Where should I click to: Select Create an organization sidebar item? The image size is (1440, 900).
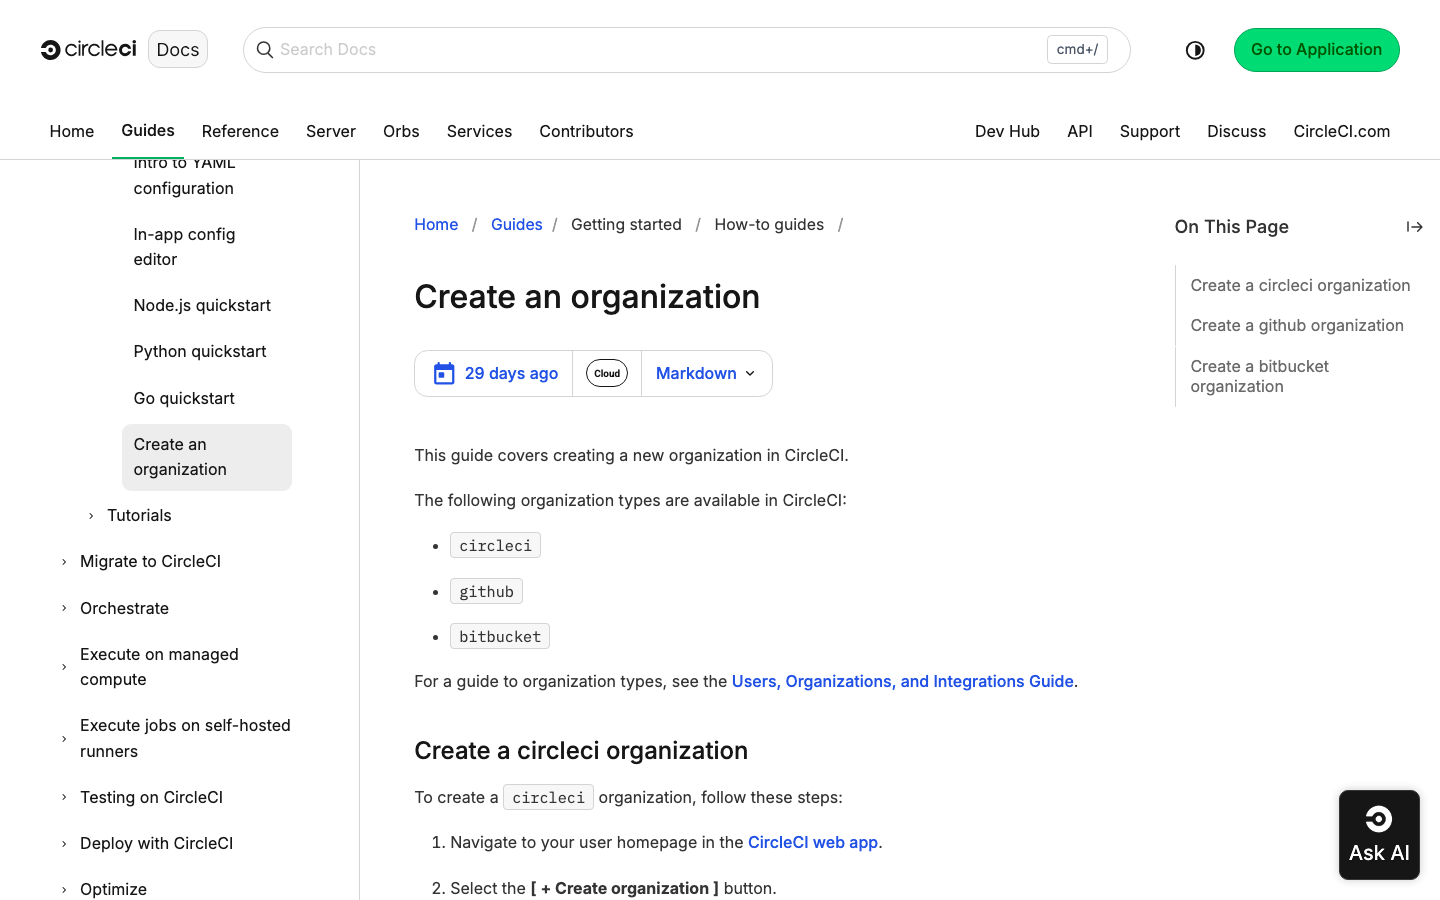tap(207, 457)
